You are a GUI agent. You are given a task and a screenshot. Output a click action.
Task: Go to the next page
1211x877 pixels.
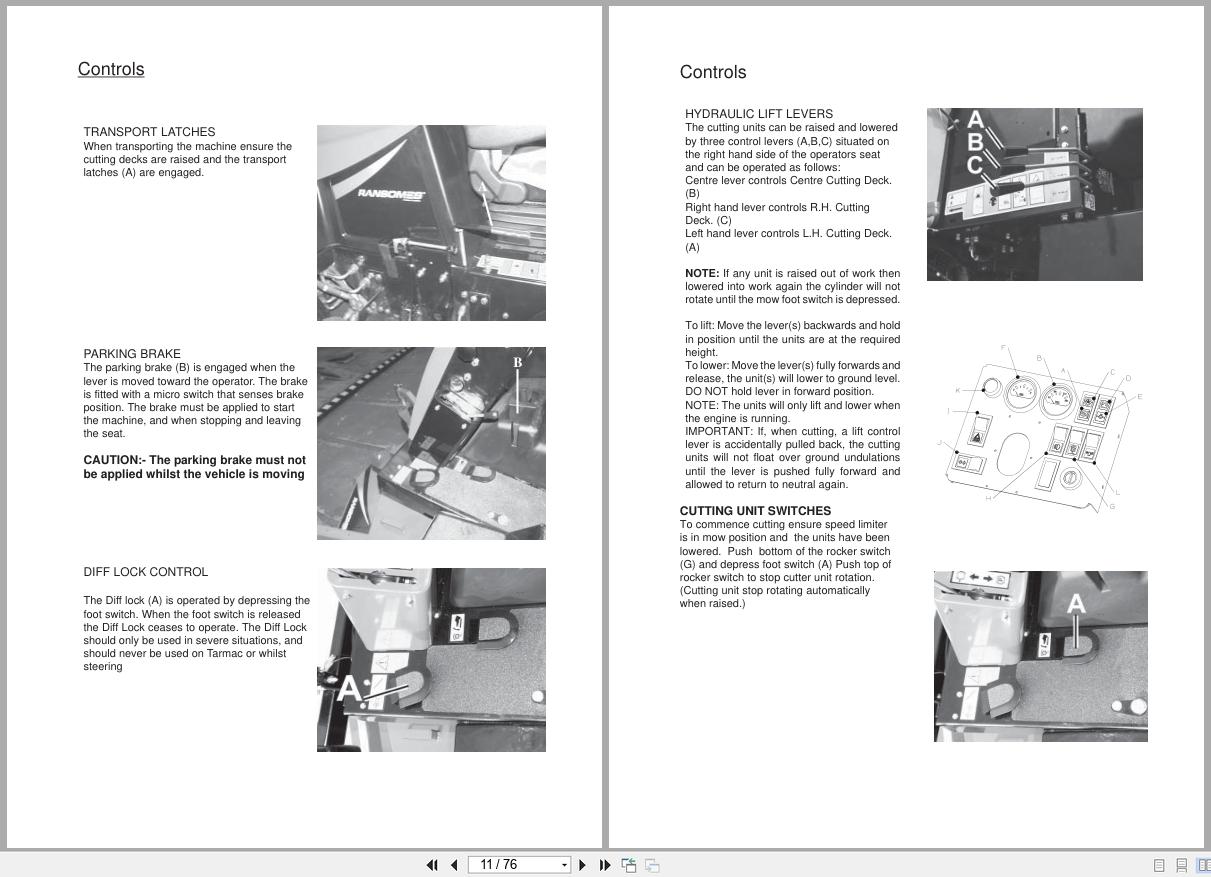(583, 865)
